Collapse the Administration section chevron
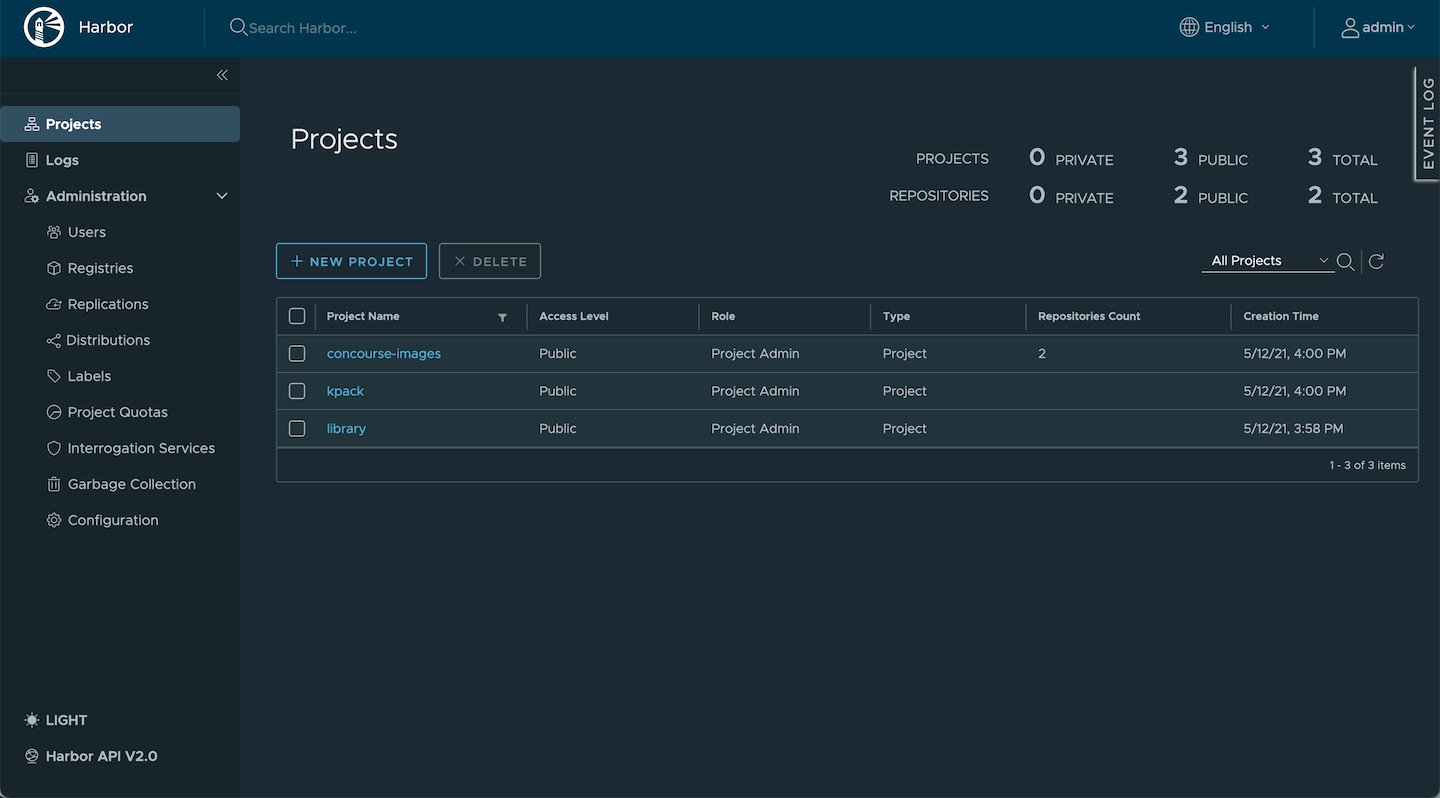 (222, 196)
